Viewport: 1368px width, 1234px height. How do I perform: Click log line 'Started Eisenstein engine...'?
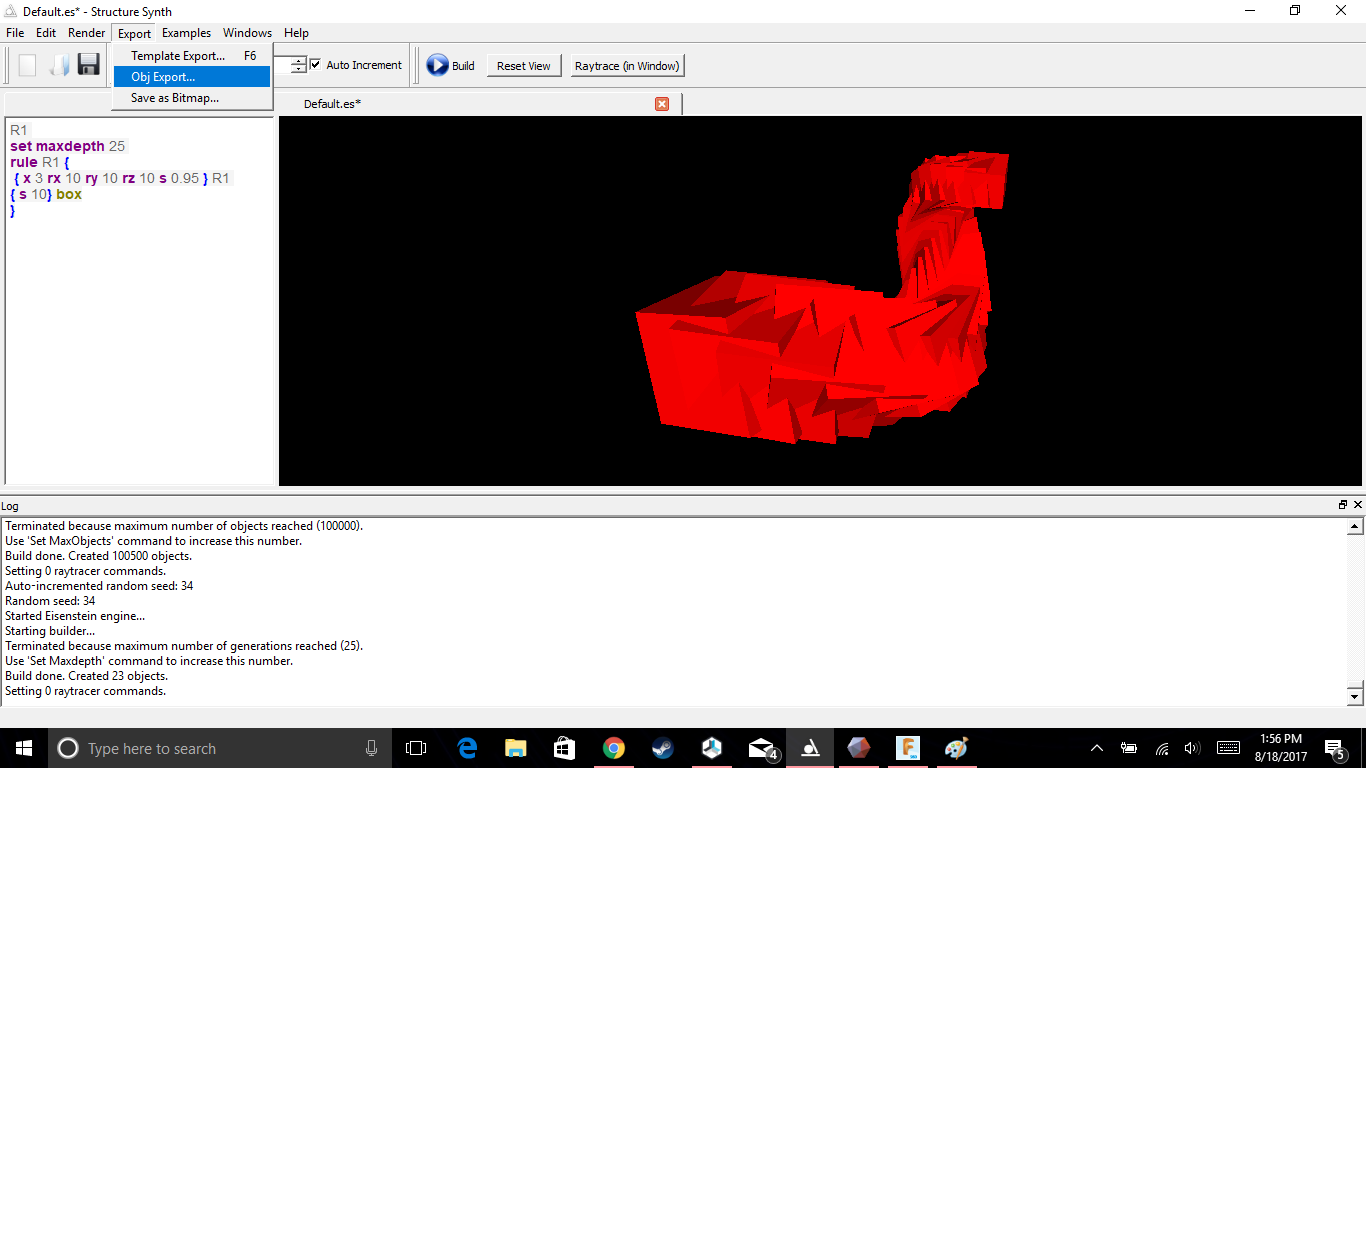click(x=75, y=616)
